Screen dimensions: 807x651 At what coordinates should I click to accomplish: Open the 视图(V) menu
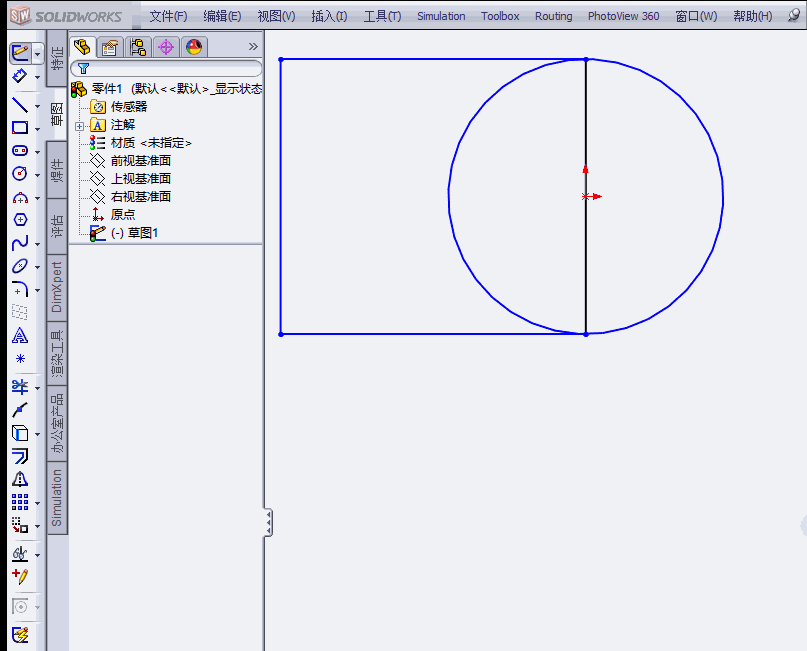(276, 16)
